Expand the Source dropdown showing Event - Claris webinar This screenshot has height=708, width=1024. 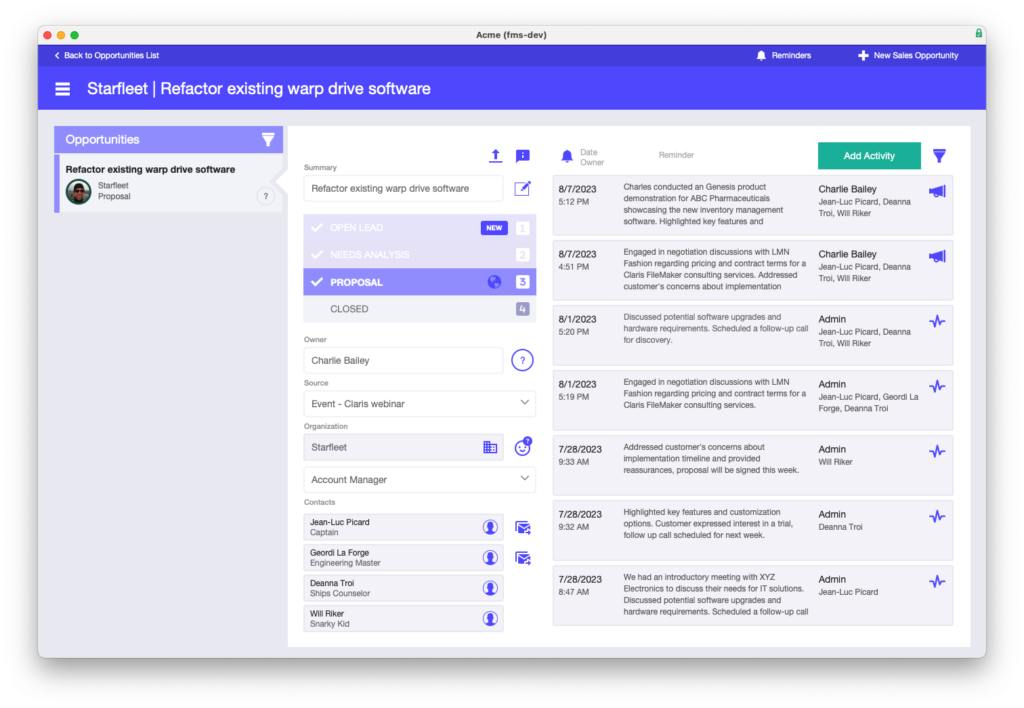click(x=419, y=404)
